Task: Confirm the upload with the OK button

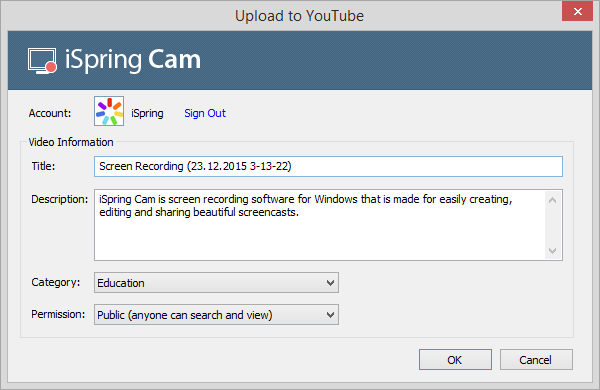Action: click(455, 359)
